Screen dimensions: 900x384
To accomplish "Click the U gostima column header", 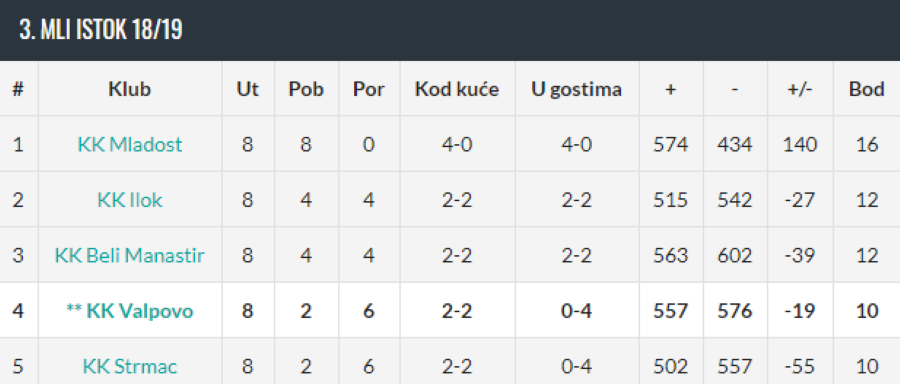I will tap(576, 90).
